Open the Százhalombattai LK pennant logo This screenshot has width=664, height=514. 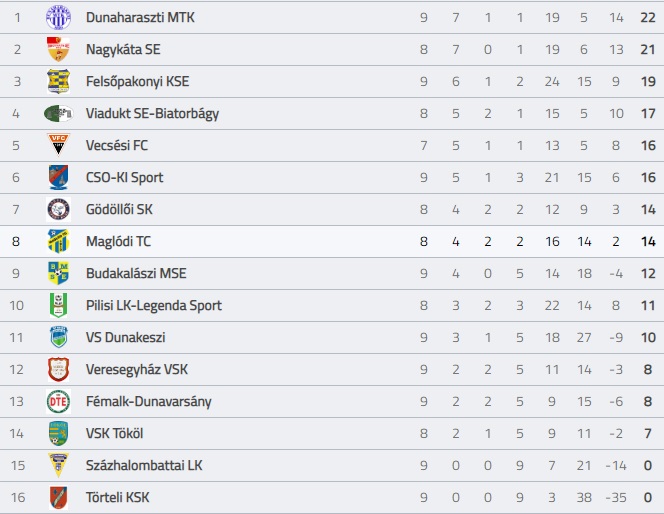(x=58, y=465)
